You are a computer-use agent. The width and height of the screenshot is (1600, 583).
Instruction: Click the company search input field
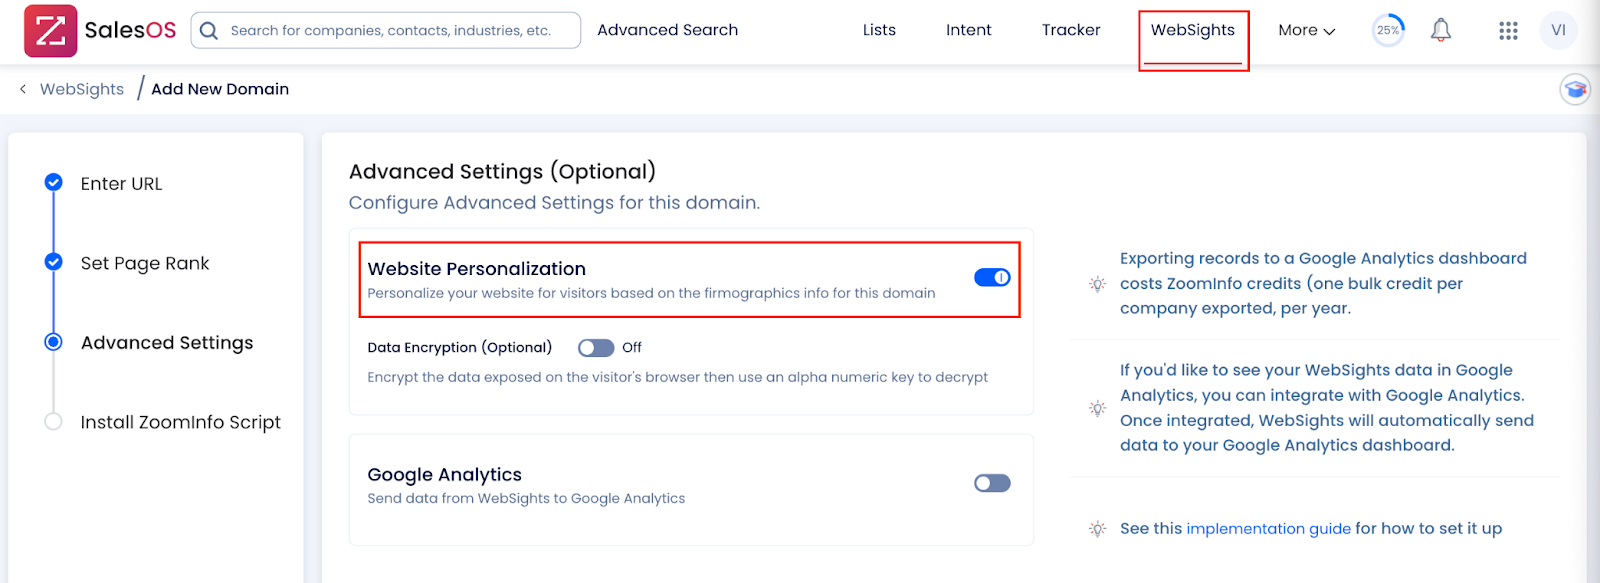point(385,30)
